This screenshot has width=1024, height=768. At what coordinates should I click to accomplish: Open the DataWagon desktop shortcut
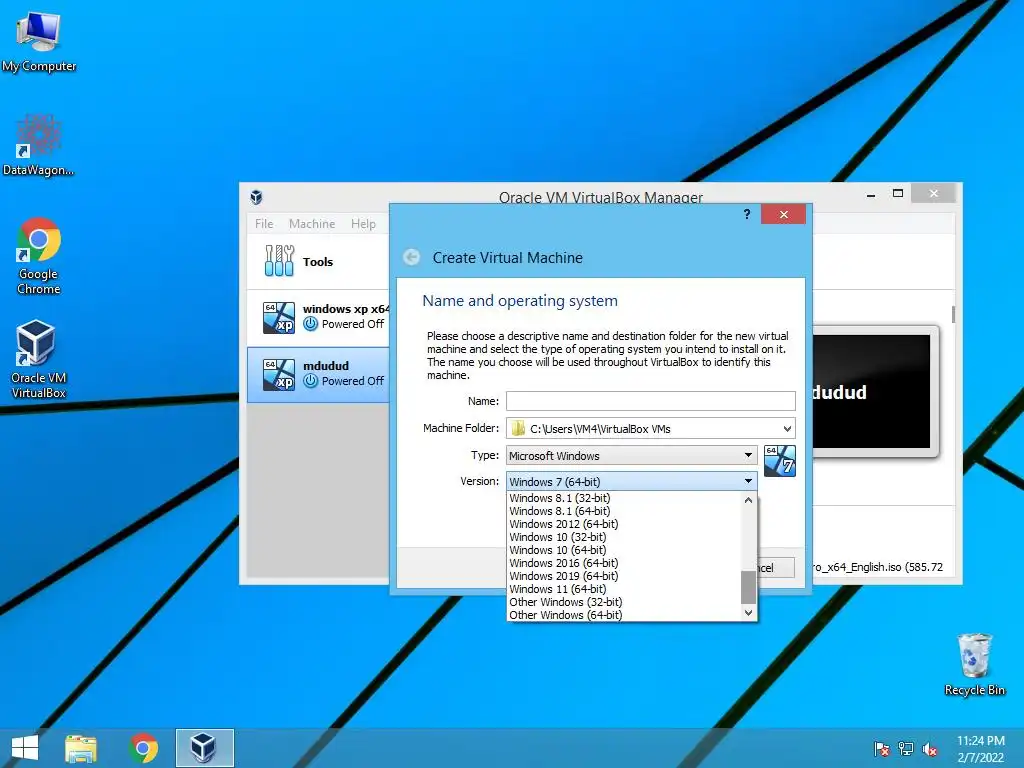39,145
